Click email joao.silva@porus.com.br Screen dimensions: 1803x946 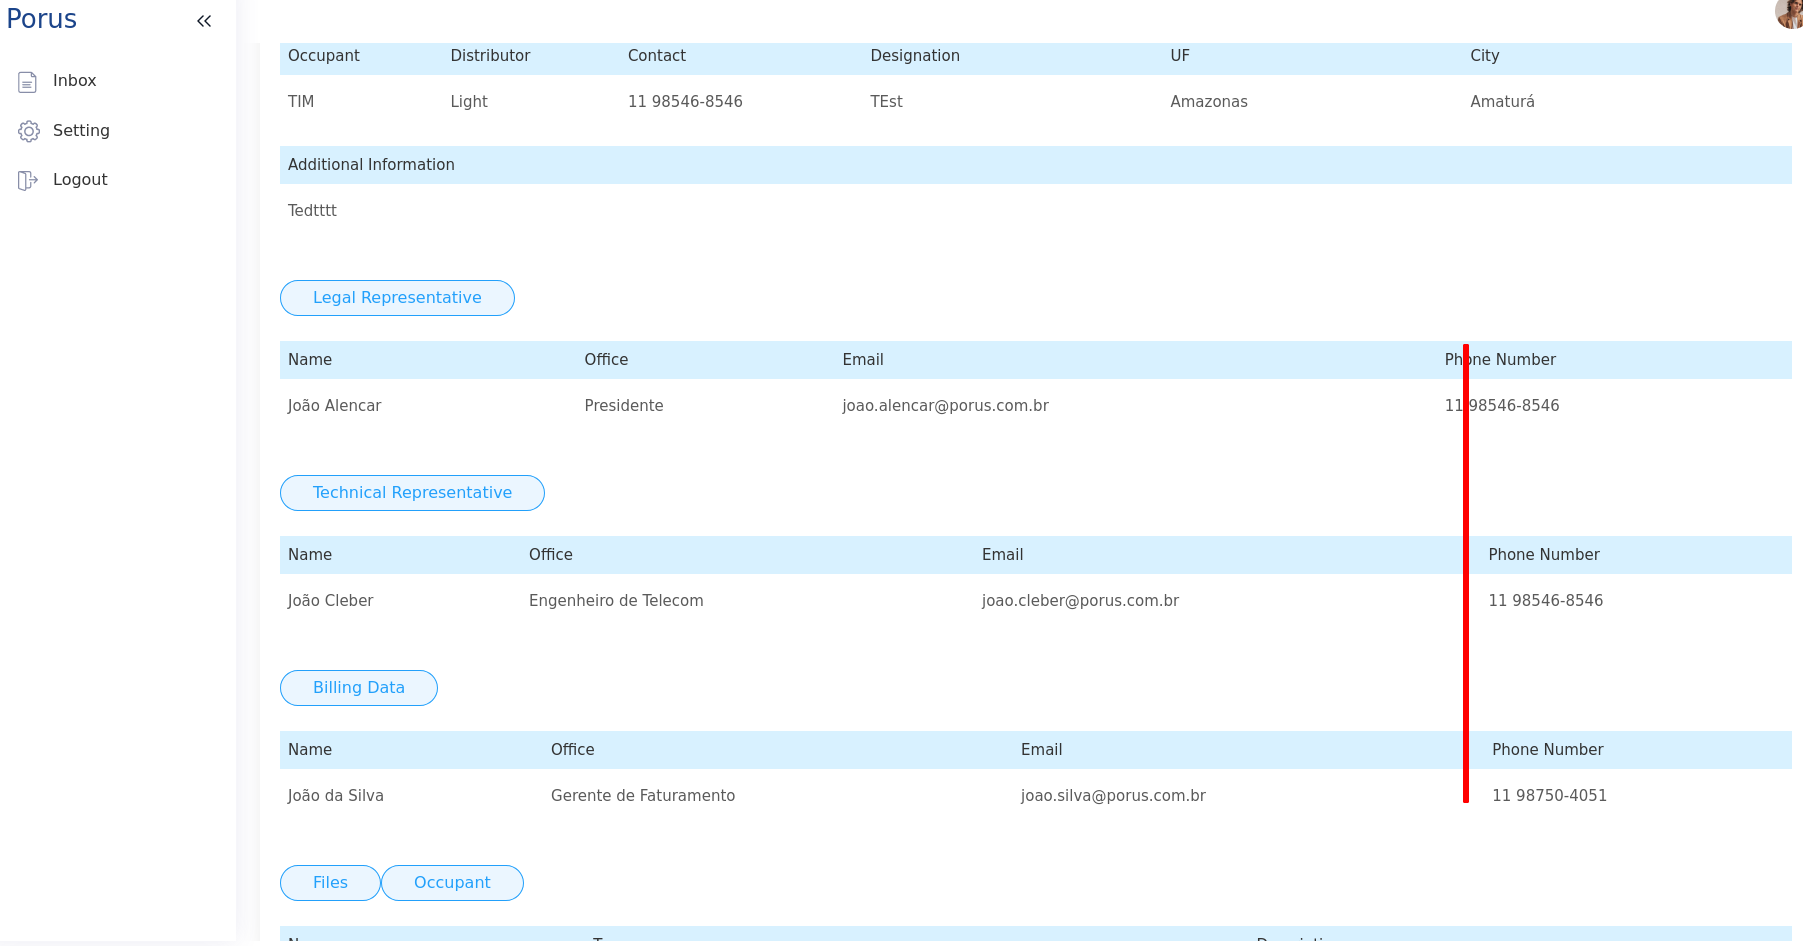point(1113,796)
